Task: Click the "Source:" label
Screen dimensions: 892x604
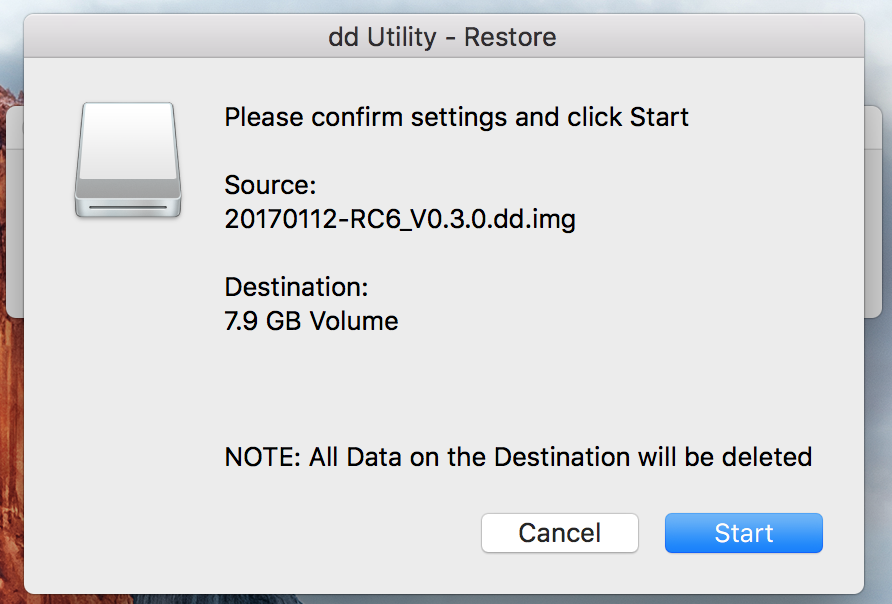Action: pyautogui.click(x=270, y=185)
